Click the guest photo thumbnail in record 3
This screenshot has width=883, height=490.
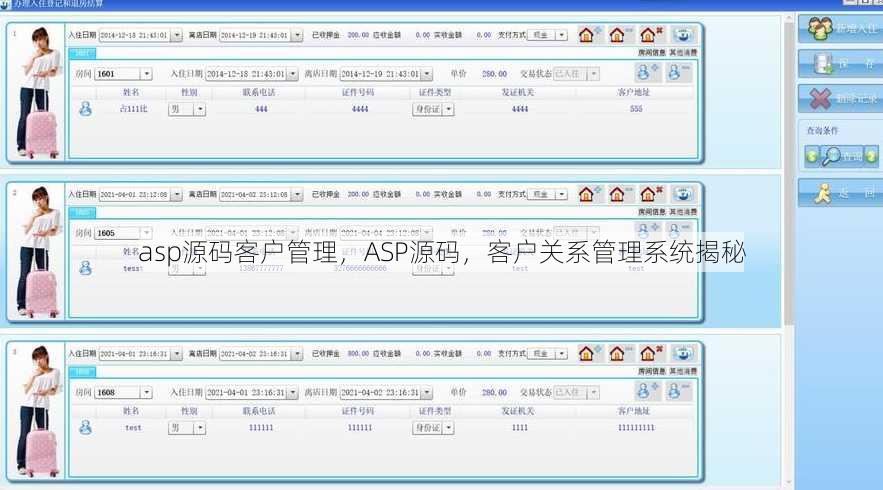(x=37, y=411)
